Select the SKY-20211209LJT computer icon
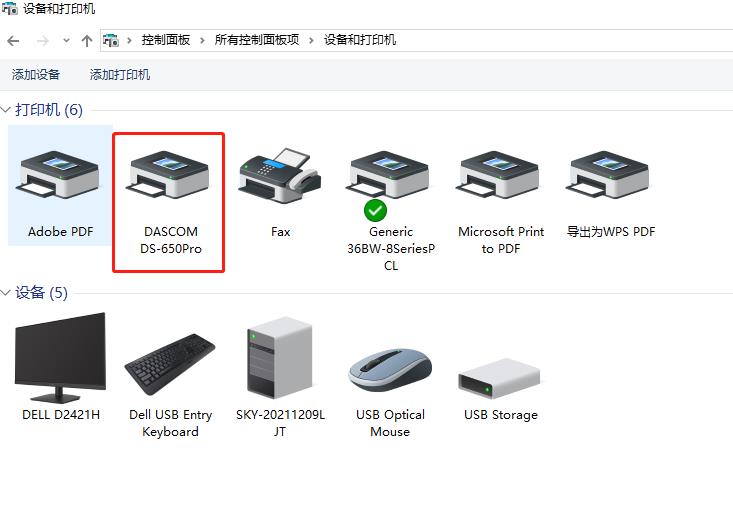Screen dimensions: 733x526 [x=280, y=358]
